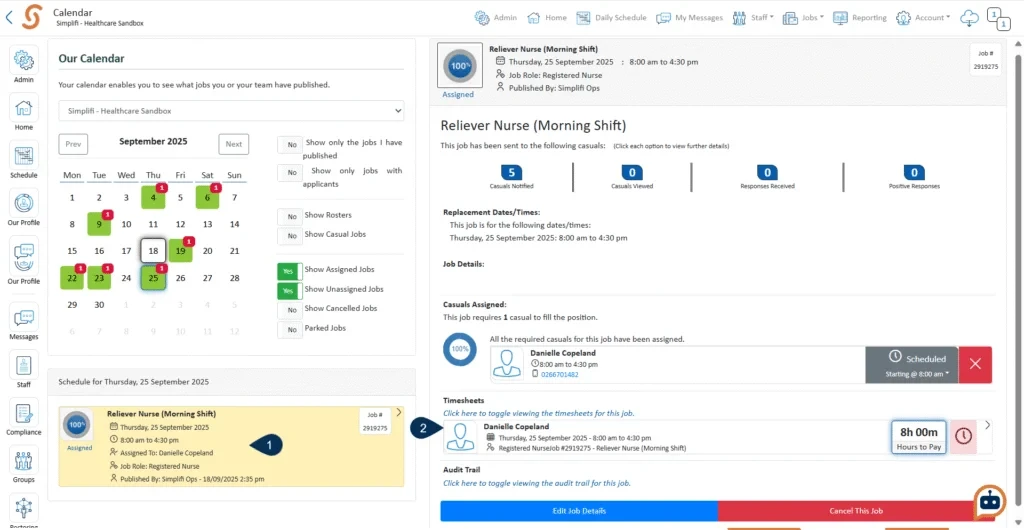Open the chatbot assistant icon
Viewport: 1024px width, 530px height.
click(x=990, y=501)
